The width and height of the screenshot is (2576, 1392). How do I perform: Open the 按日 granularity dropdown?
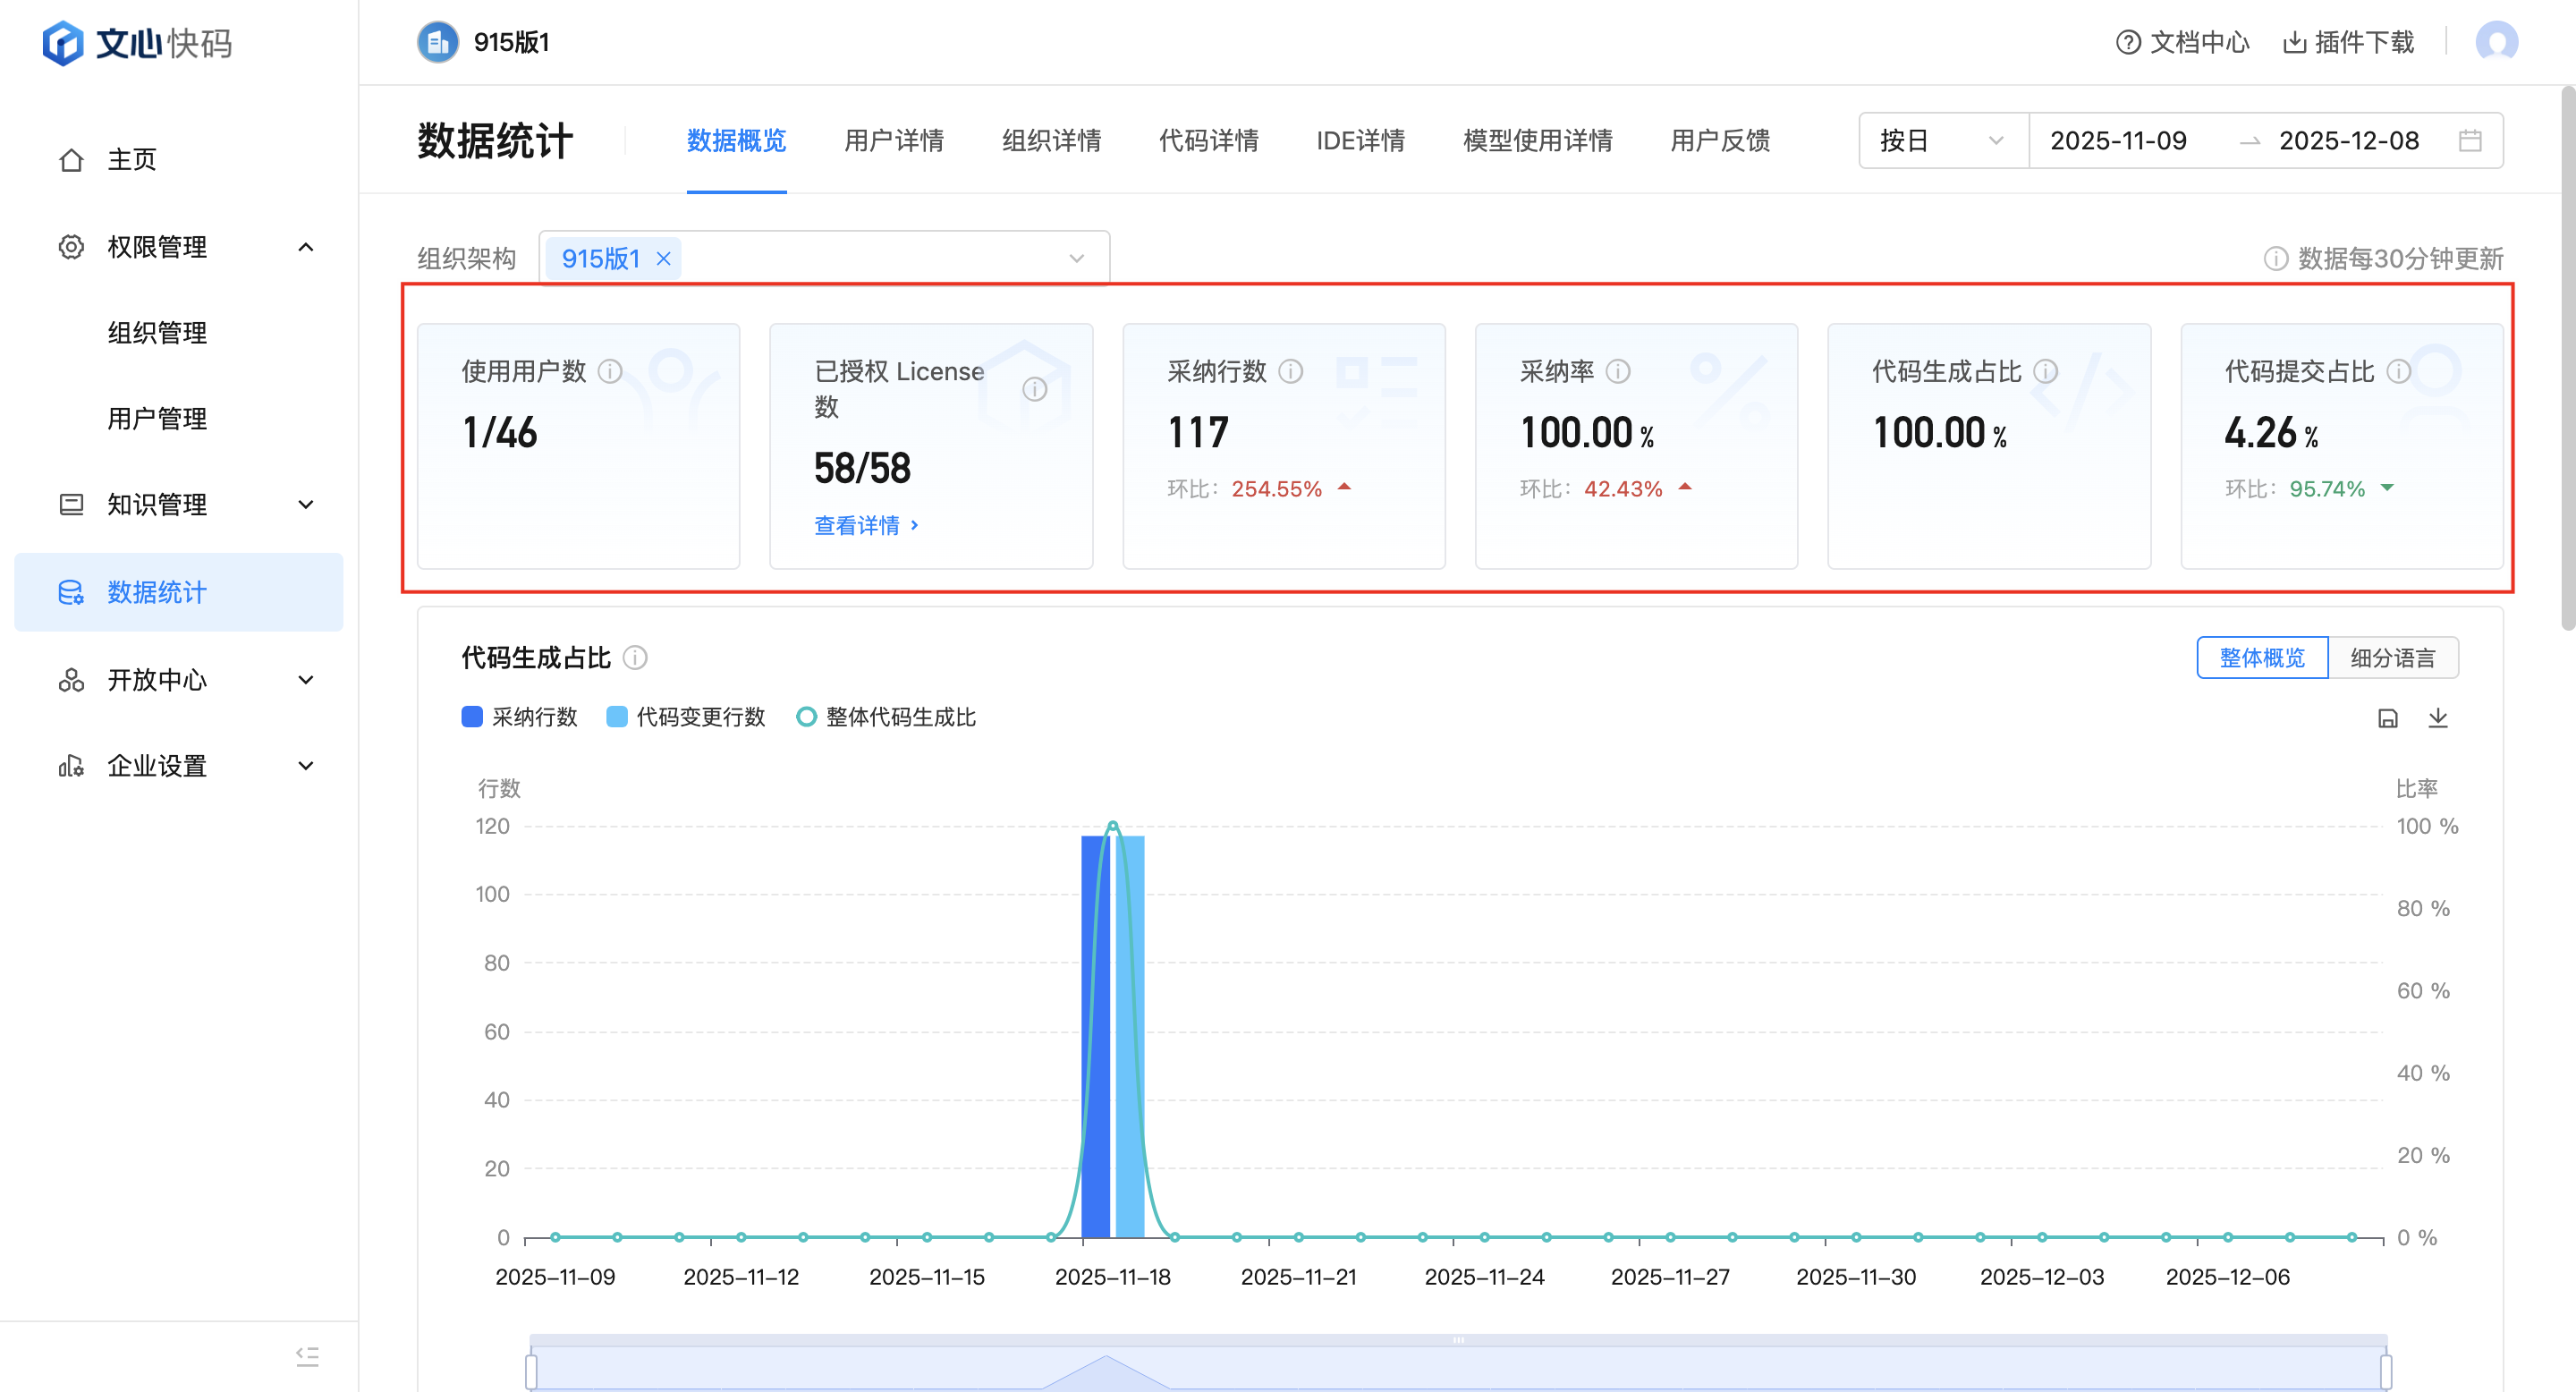[1941, 141]
